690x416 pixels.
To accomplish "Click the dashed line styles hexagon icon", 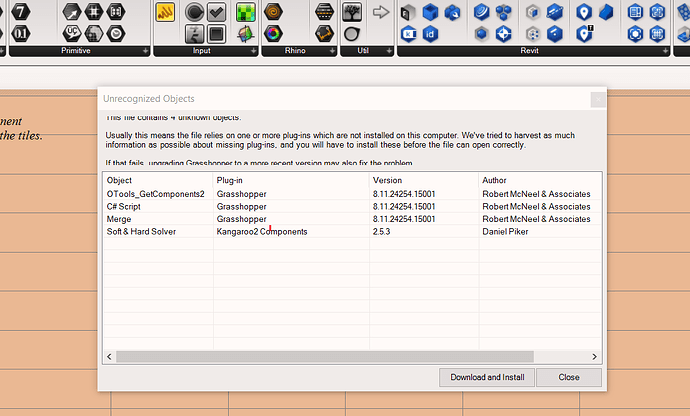I will [324, 12].
